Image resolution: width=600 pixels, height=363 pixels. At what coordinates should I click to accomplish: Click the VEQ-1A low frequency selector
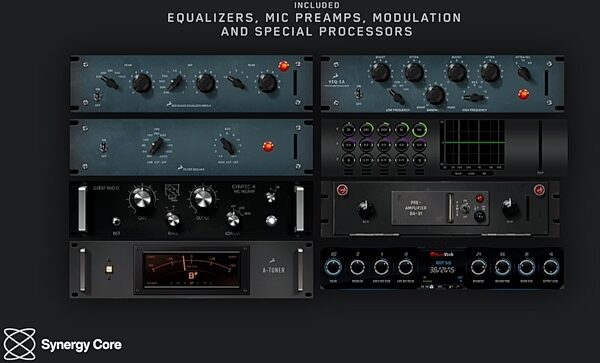pyautogui.click(x=396, y=96)
